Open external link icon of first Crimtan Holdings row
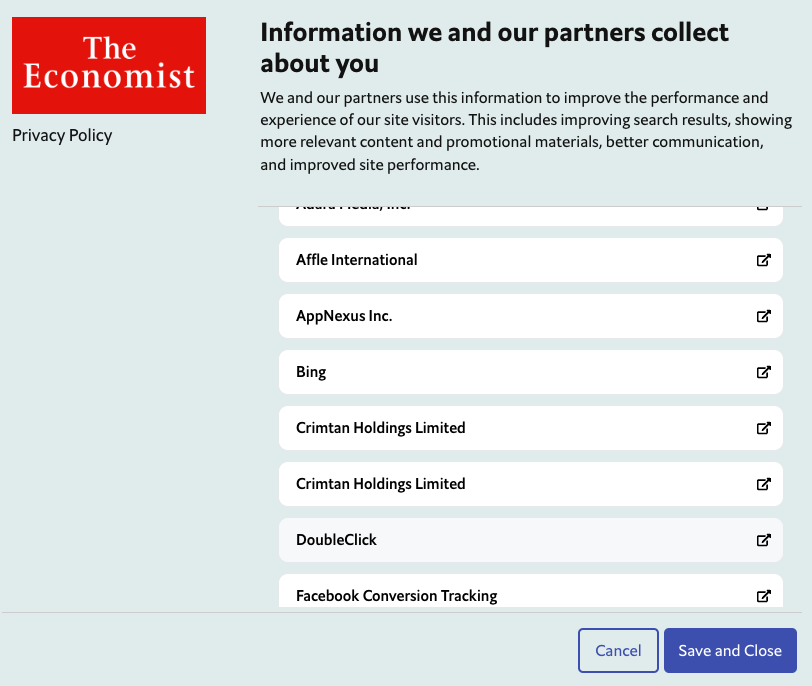 click(x=763, y=428)
